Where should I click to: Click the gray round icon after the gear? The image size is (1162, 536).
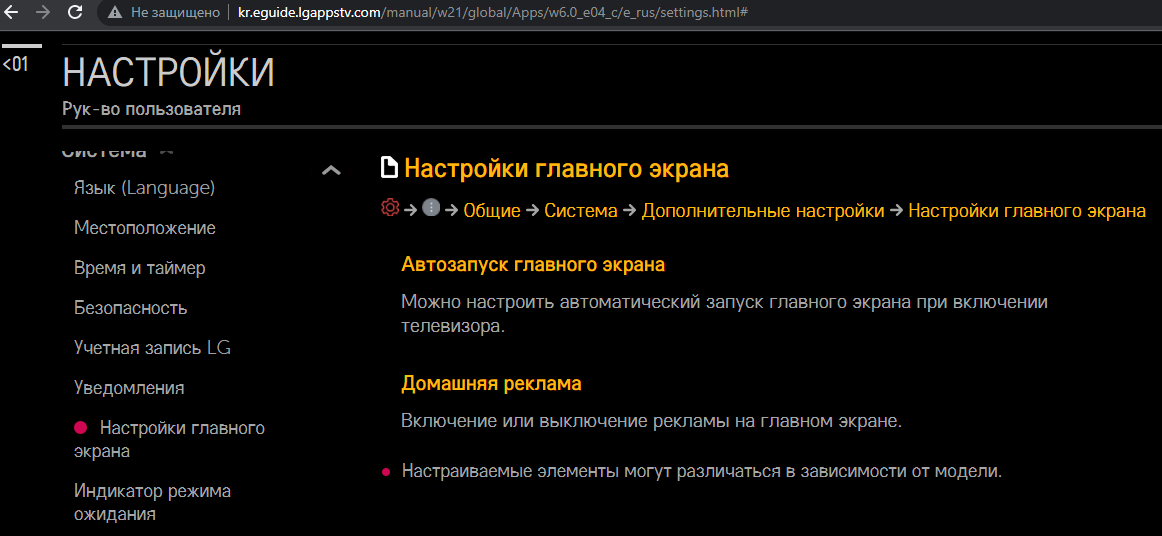[x=431, y=208]
